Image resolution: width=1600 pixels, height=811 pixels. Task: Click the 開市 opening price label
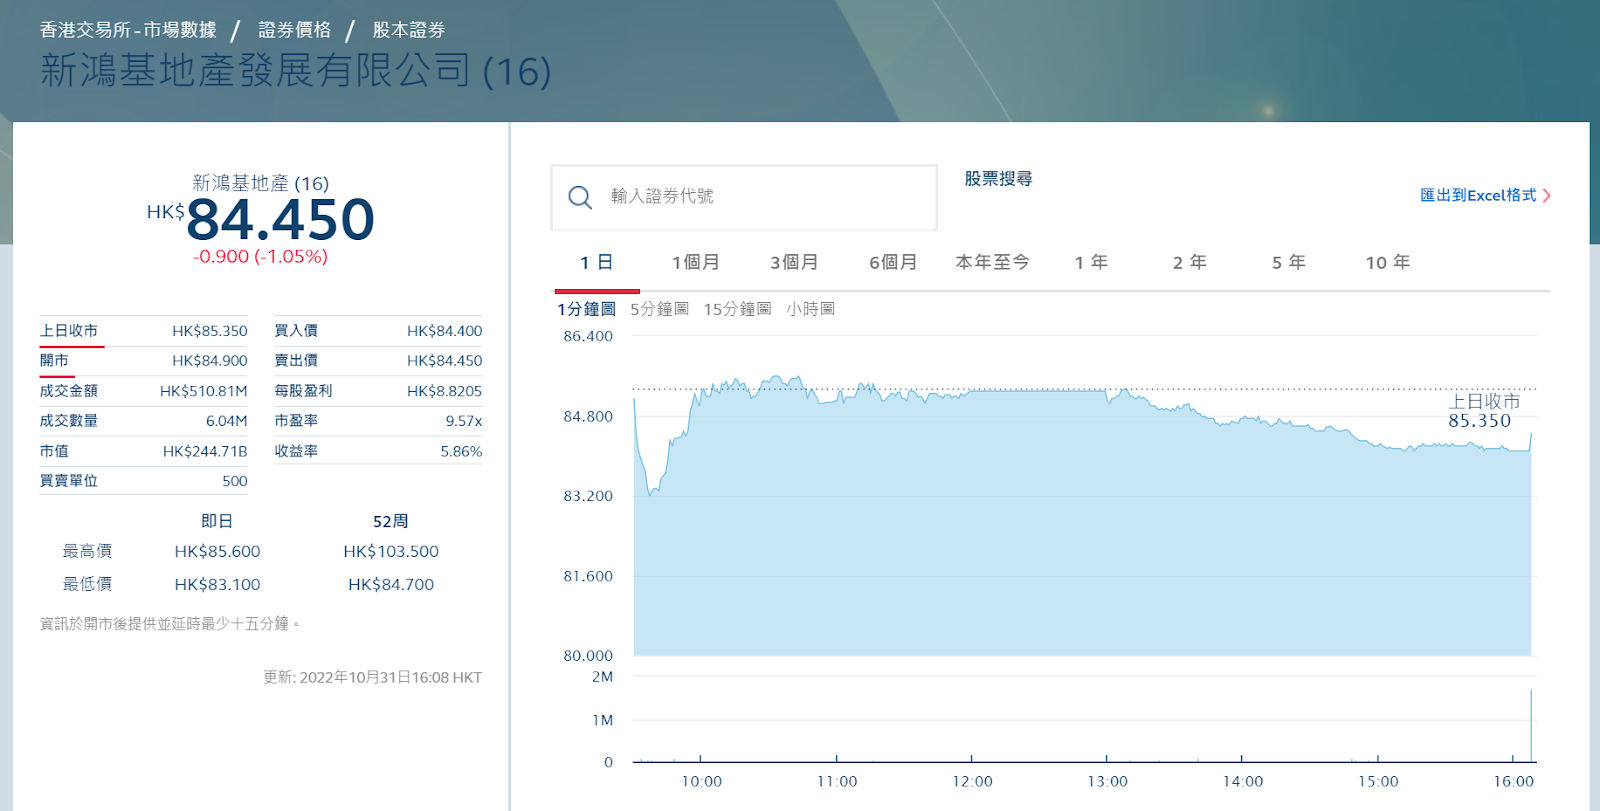click(x=54, y=361)
